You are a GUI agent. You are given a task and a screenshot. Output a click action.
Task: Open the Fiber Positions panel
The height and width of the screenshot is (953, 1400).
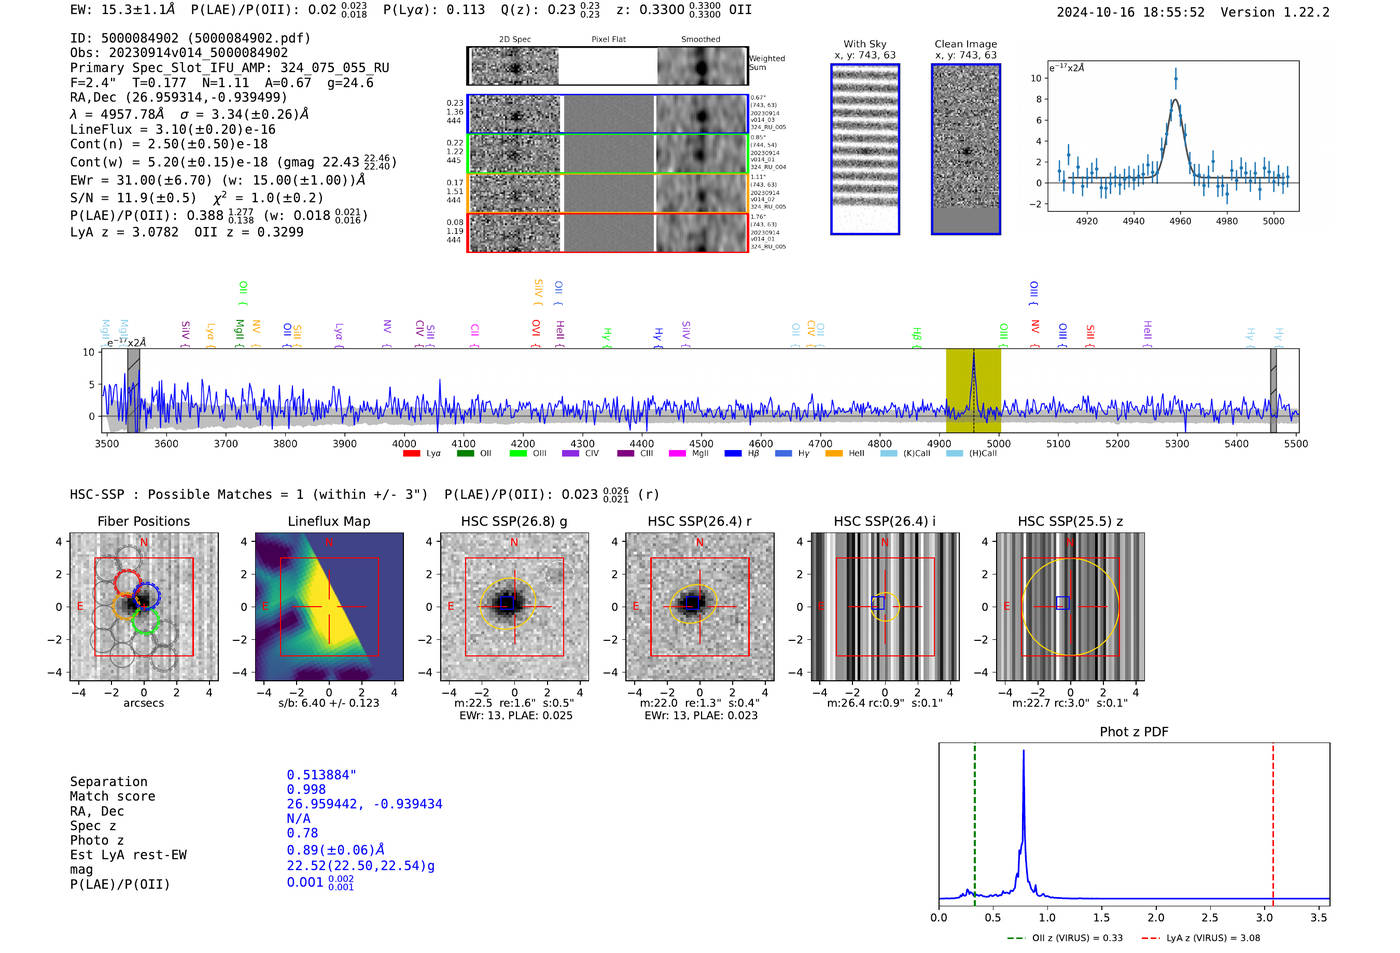point(144,606)
